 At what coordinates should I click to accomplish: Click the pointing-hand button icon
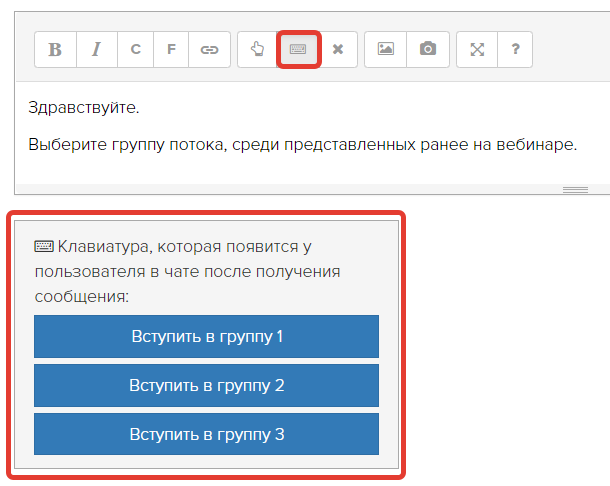[257, 49]
